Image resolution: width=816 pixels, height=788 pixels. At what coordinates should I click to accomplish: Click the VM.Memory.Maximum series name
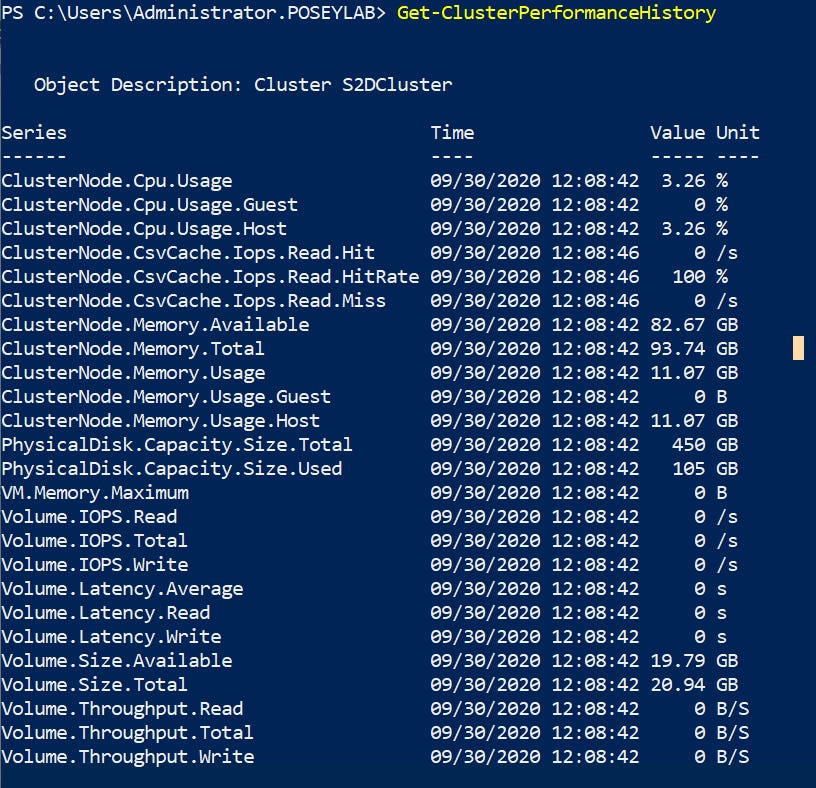(95, 493)
